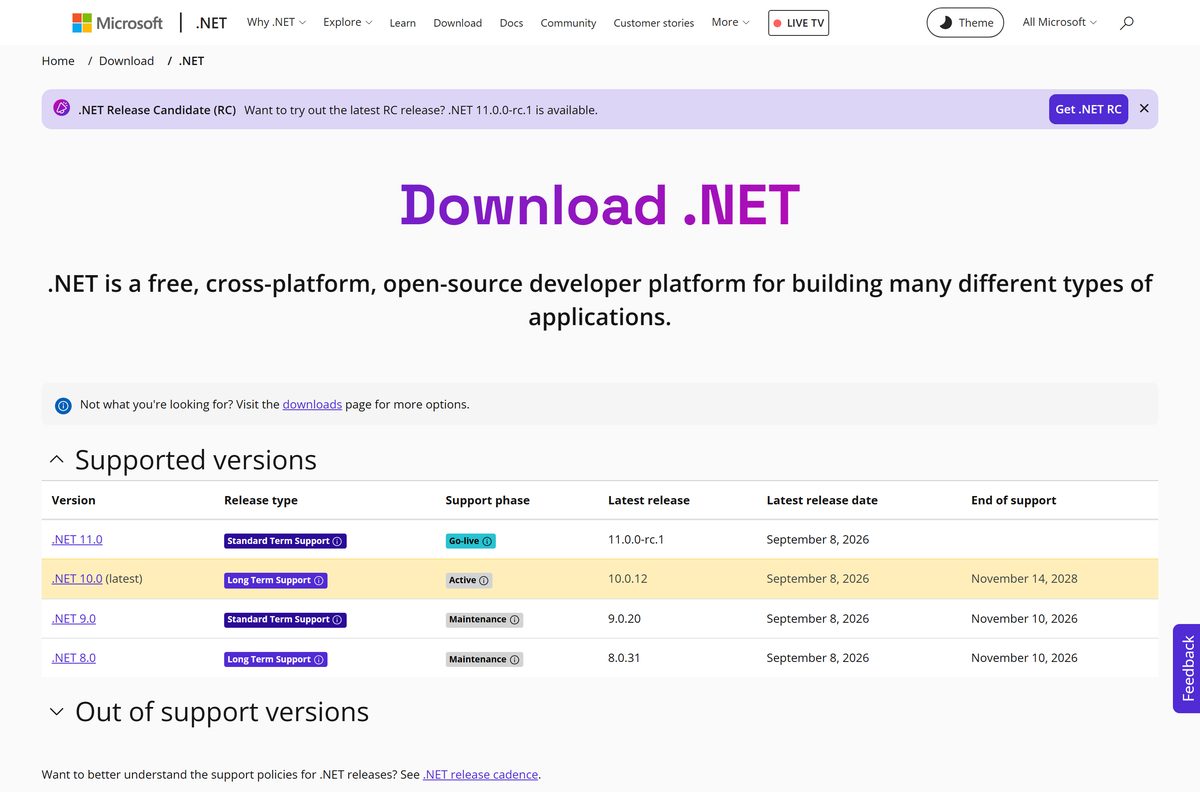Viewport: 1200px width, 792px height.
Task: Open Customer stories in the navigation
Action: 654,23
